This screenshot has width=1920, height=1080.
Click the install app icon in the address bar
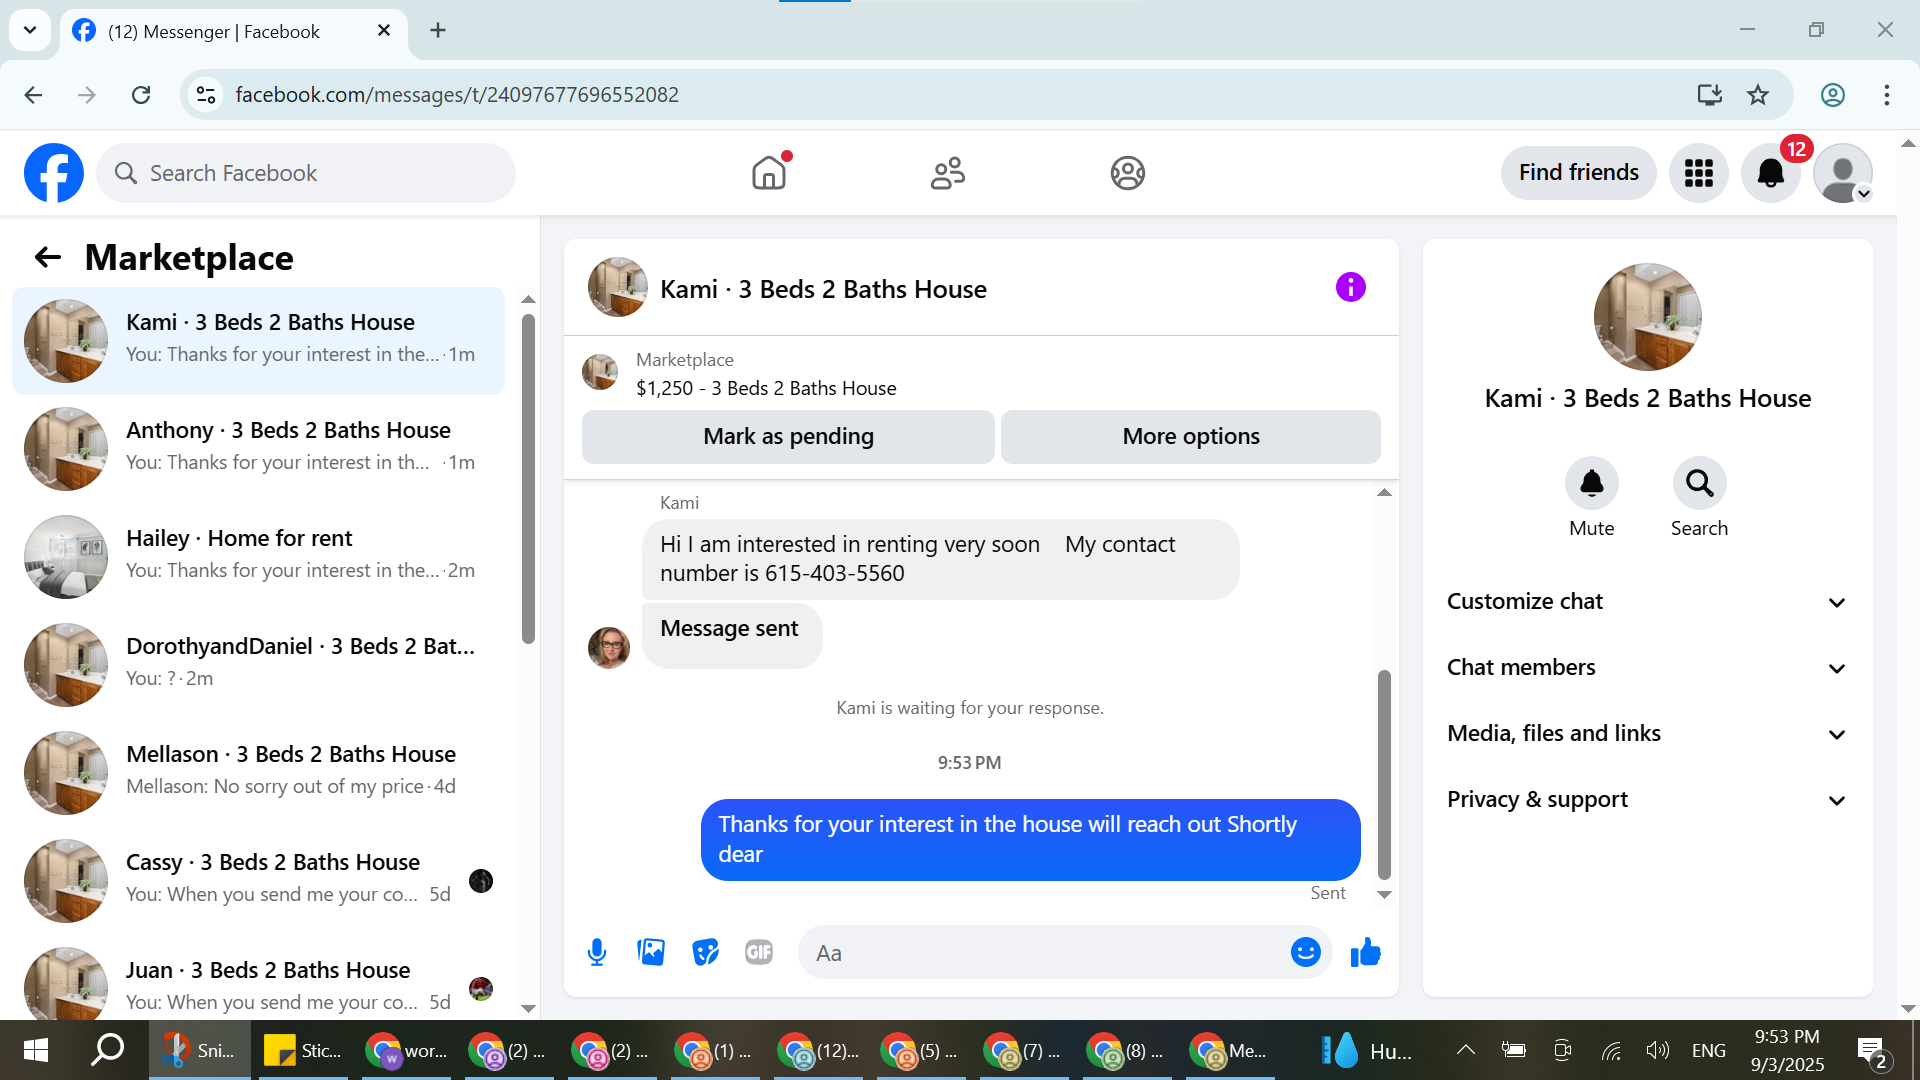tap(1709, 95)
